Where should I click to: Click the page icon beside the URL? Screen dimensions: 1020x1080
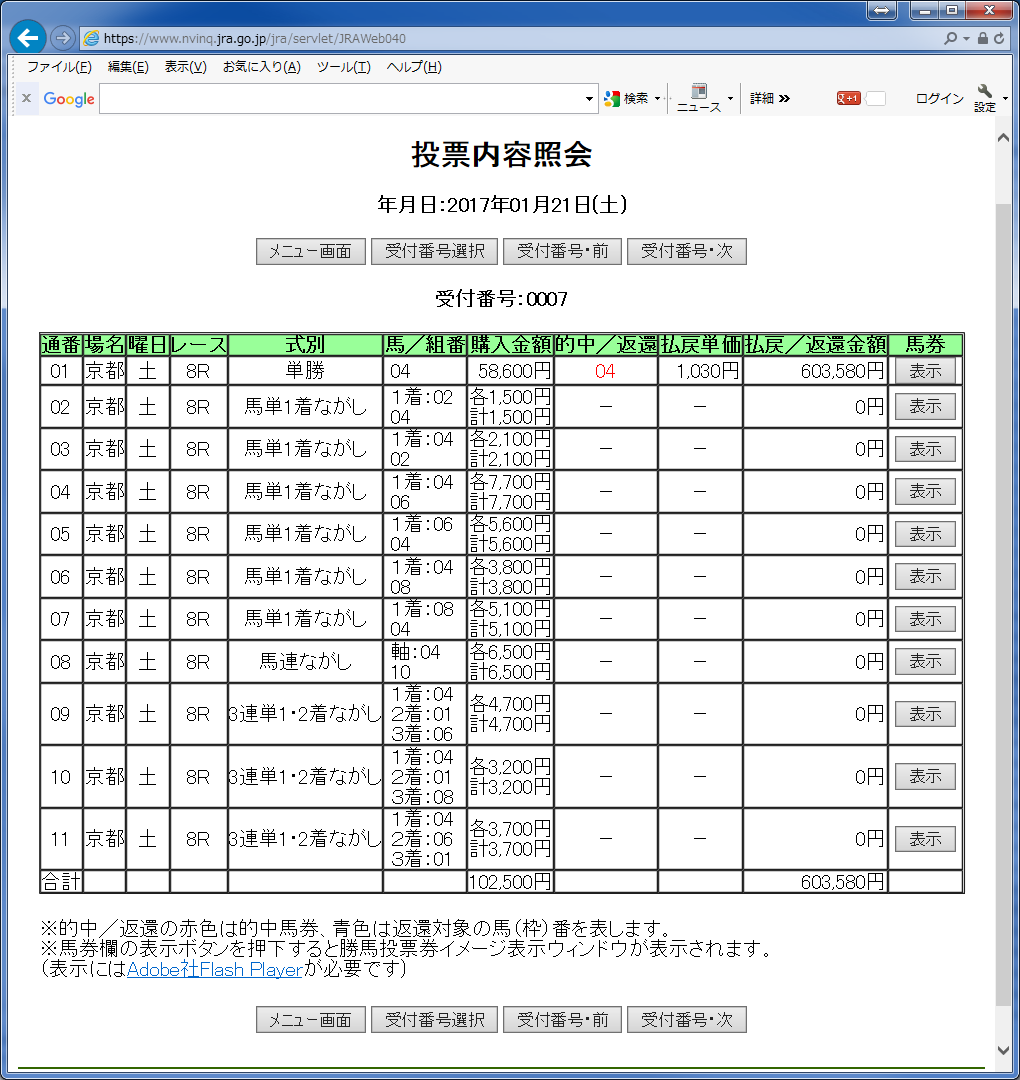click(x=91, y=39)
